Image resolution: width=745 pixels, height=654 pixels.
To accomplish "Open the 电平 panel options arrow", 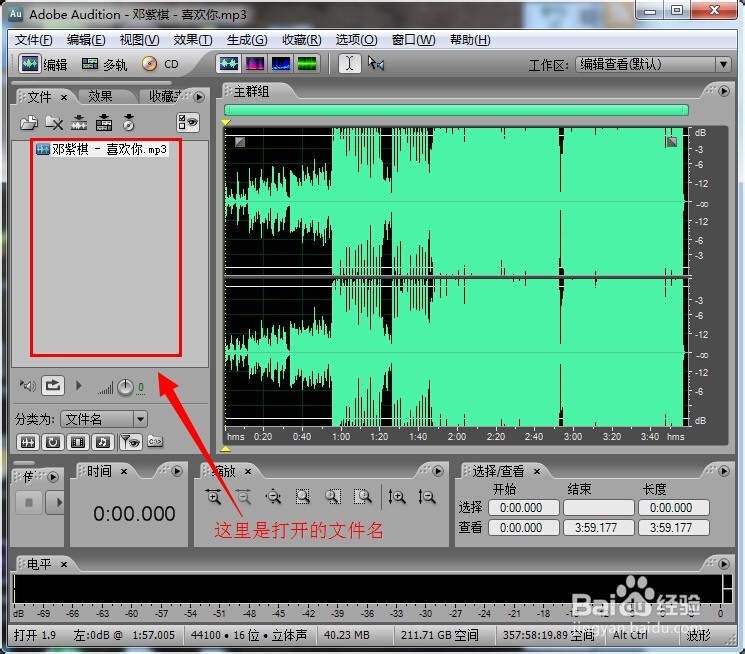I will [x=724, y=564].
